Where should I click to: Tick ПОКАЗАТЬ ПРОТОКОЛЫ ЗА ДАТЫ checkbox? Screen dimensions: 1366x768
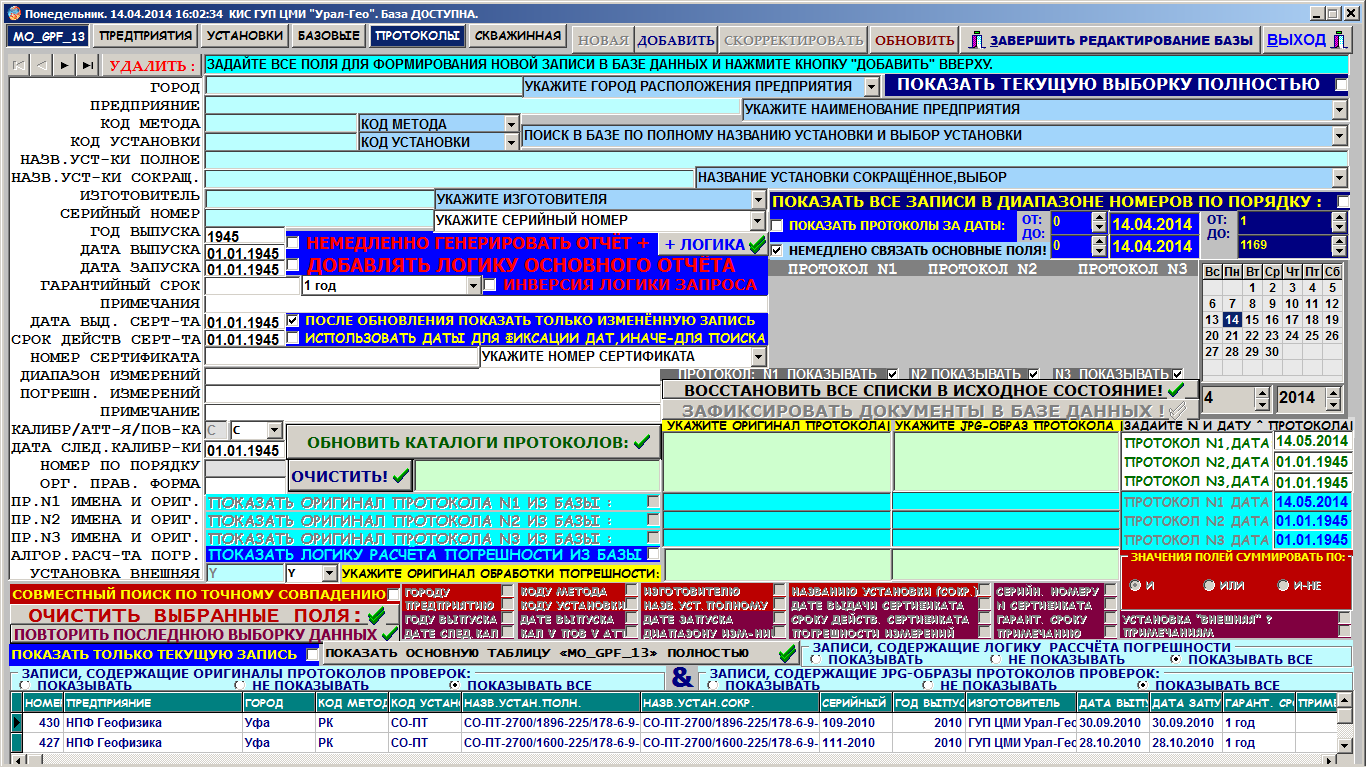778,225
